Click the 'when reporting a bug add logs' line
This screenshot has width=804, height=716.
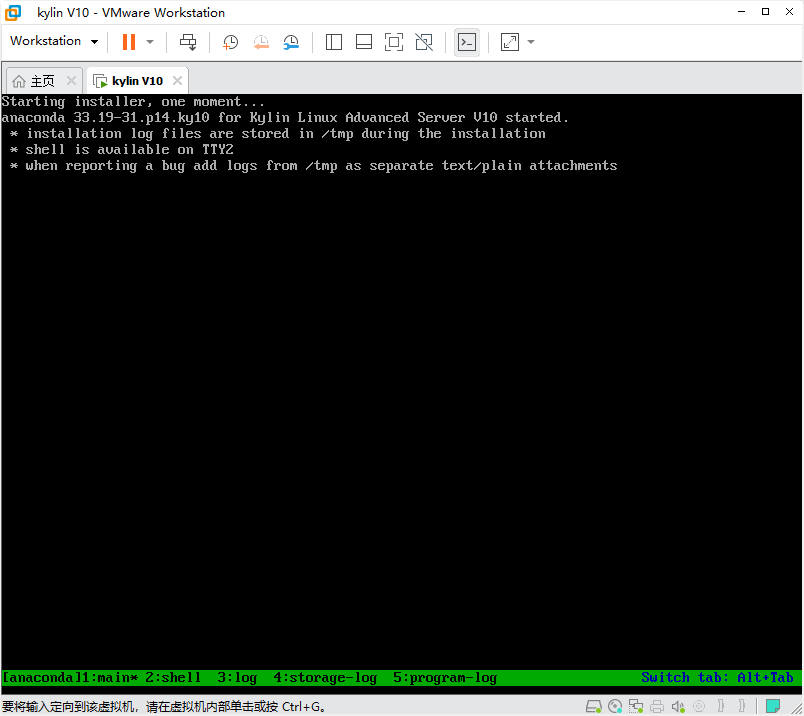coord(314,166)
